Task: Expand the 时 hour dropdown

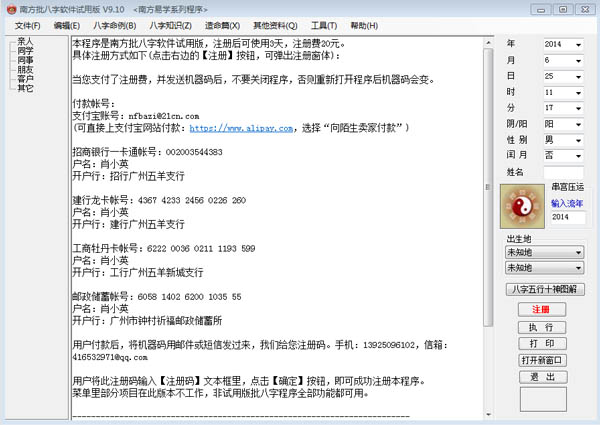Action: tap(578, 93)
